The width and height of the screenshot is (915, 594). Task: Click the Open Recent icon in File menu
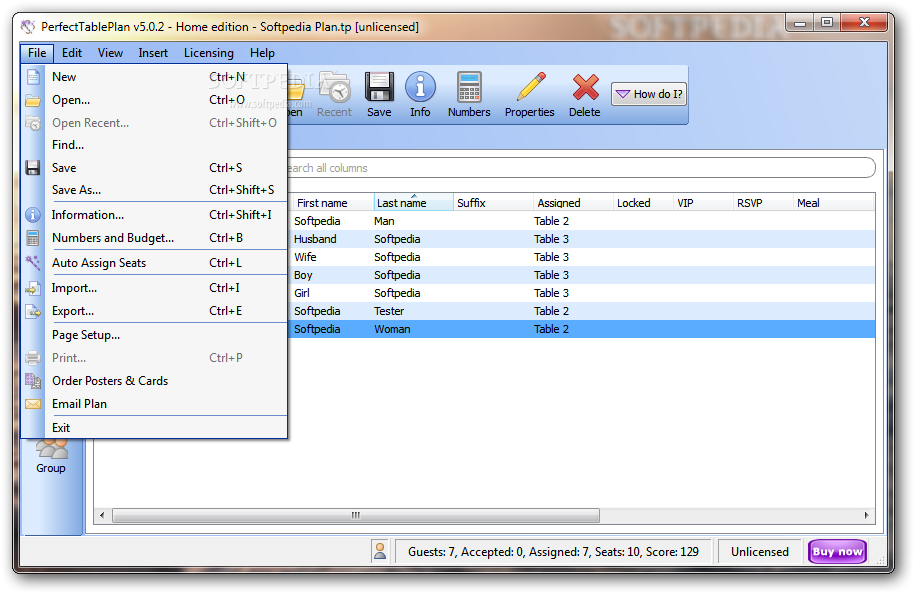[x=33, y=123]
